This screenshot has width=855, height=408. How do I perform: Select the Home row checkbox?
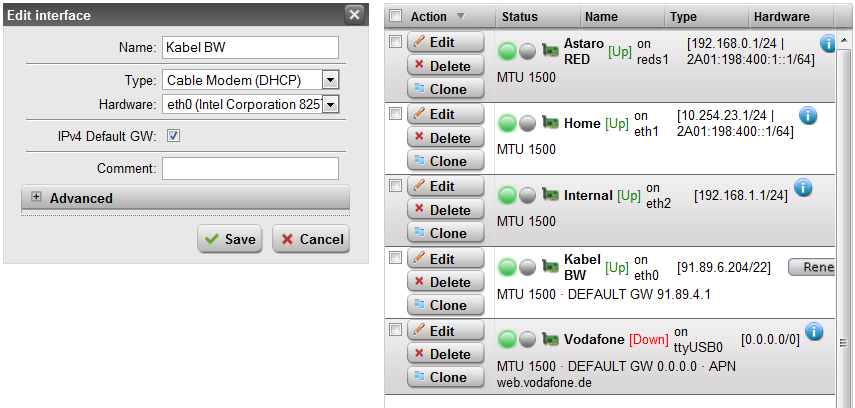[396, 113]
